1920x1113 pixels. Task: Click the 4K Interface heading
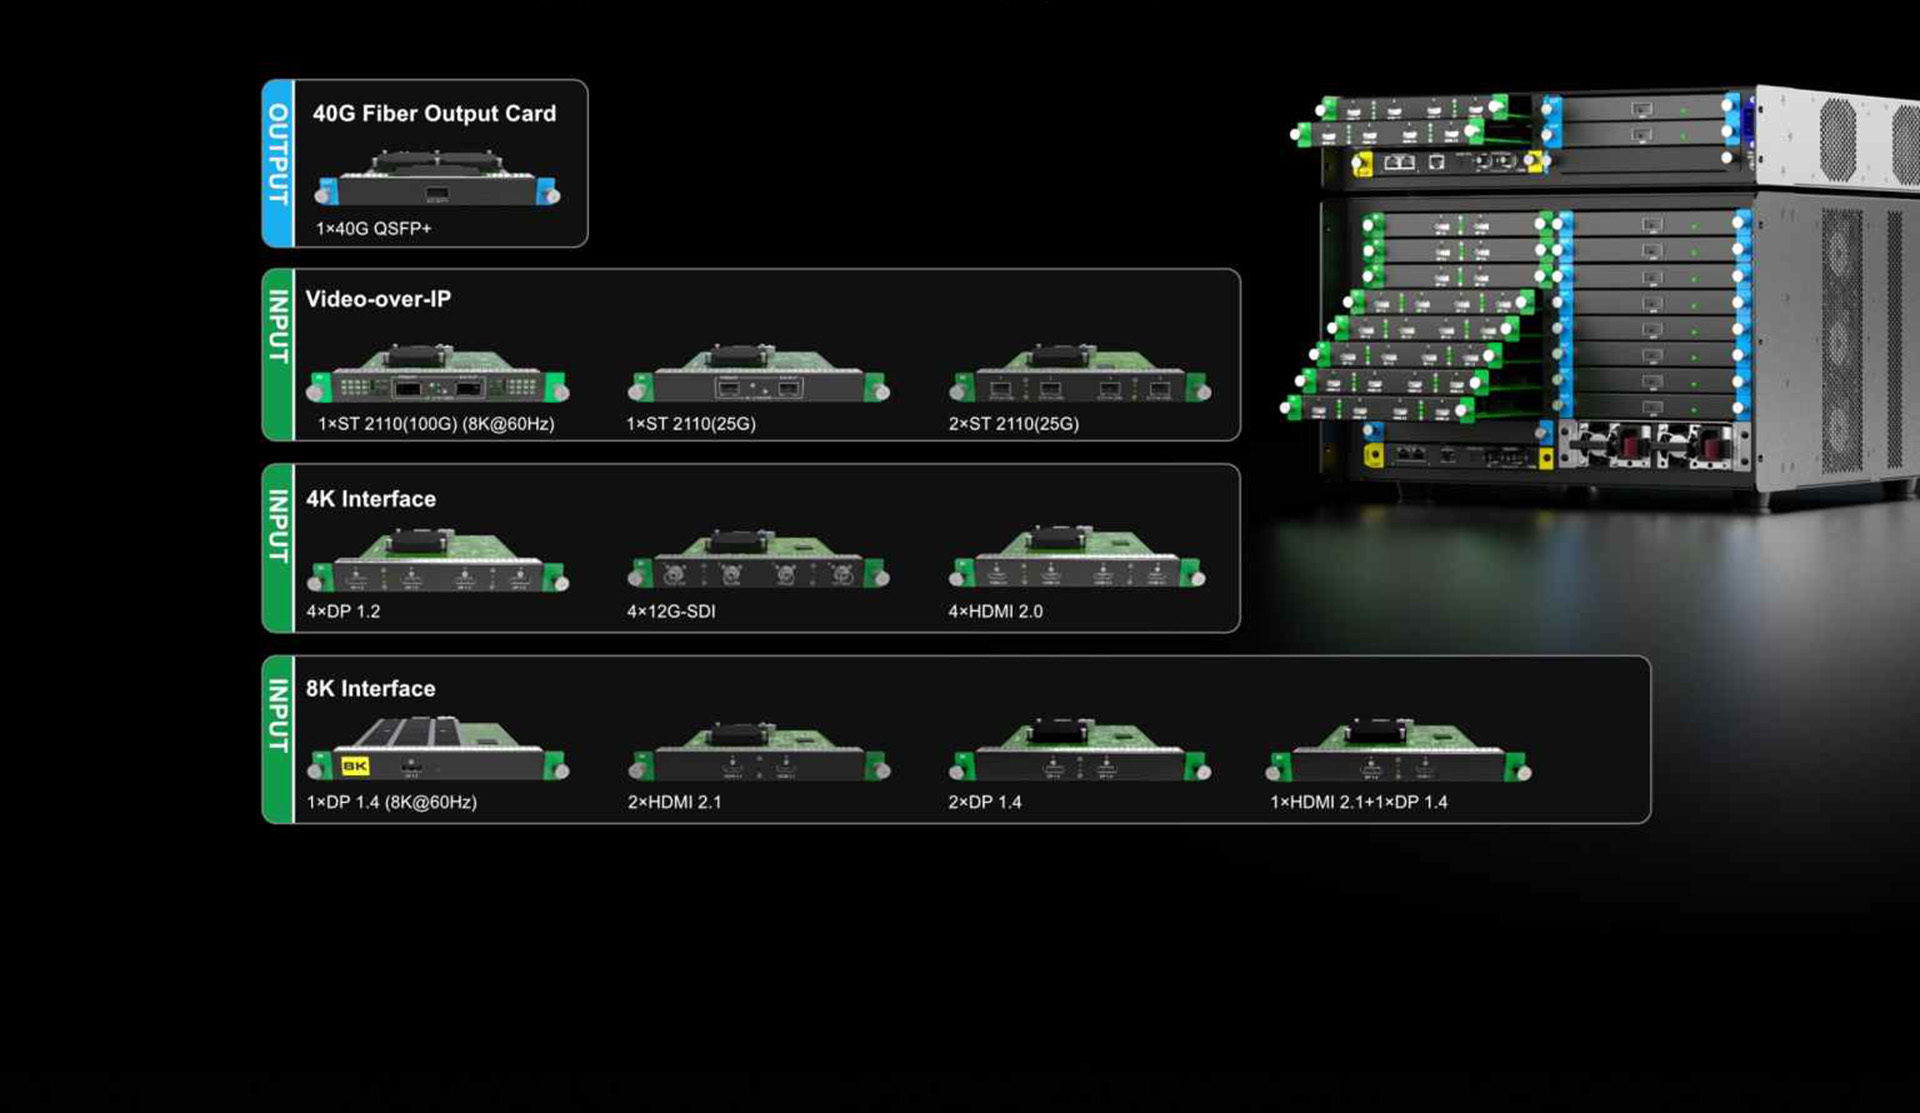370,498
